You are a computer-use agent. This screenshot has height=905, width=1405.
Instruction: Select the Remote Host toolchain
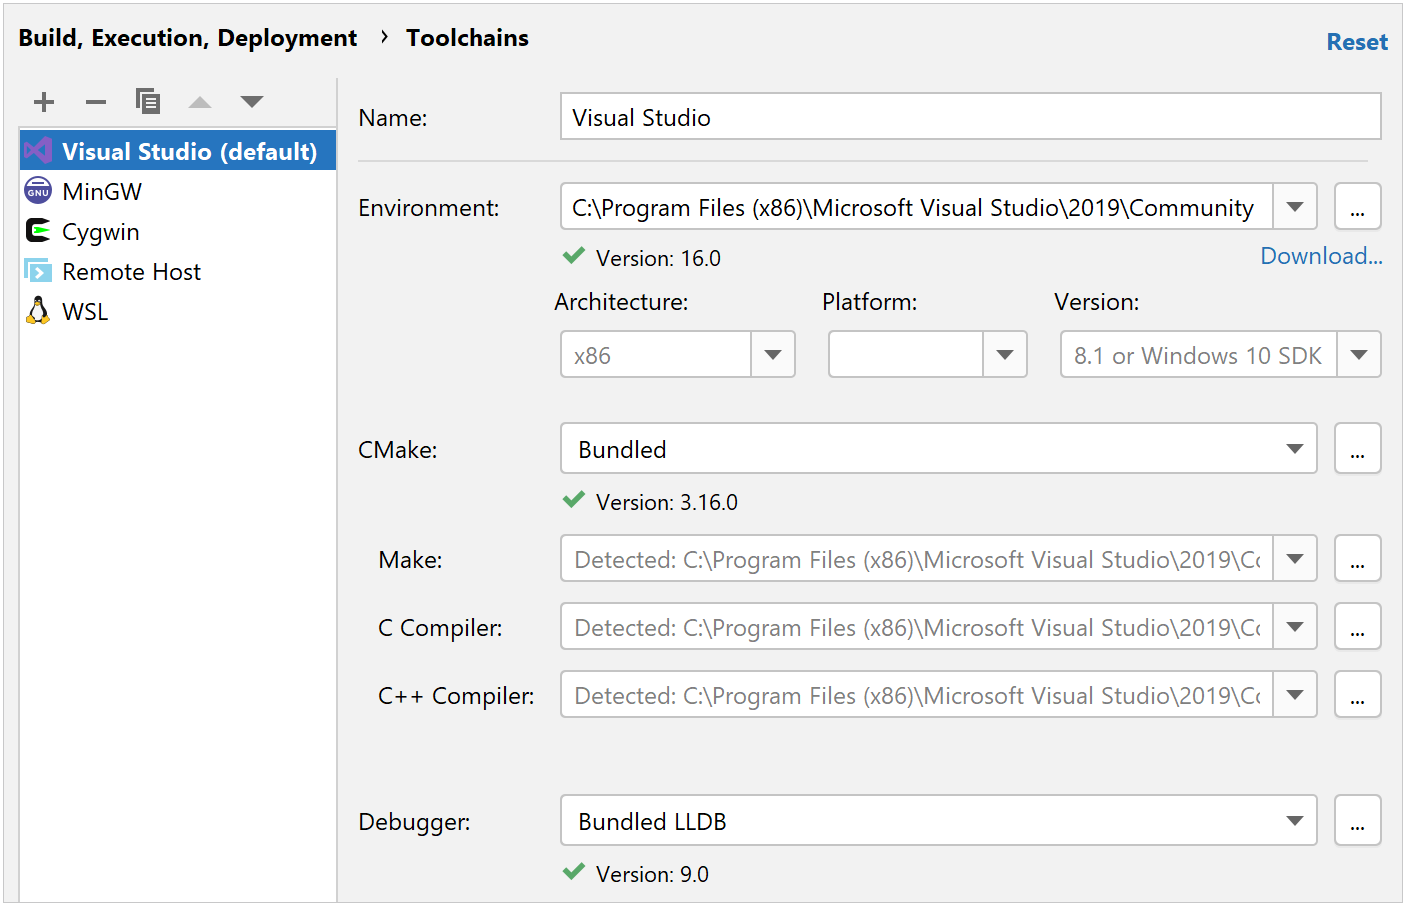pos(178,271)
